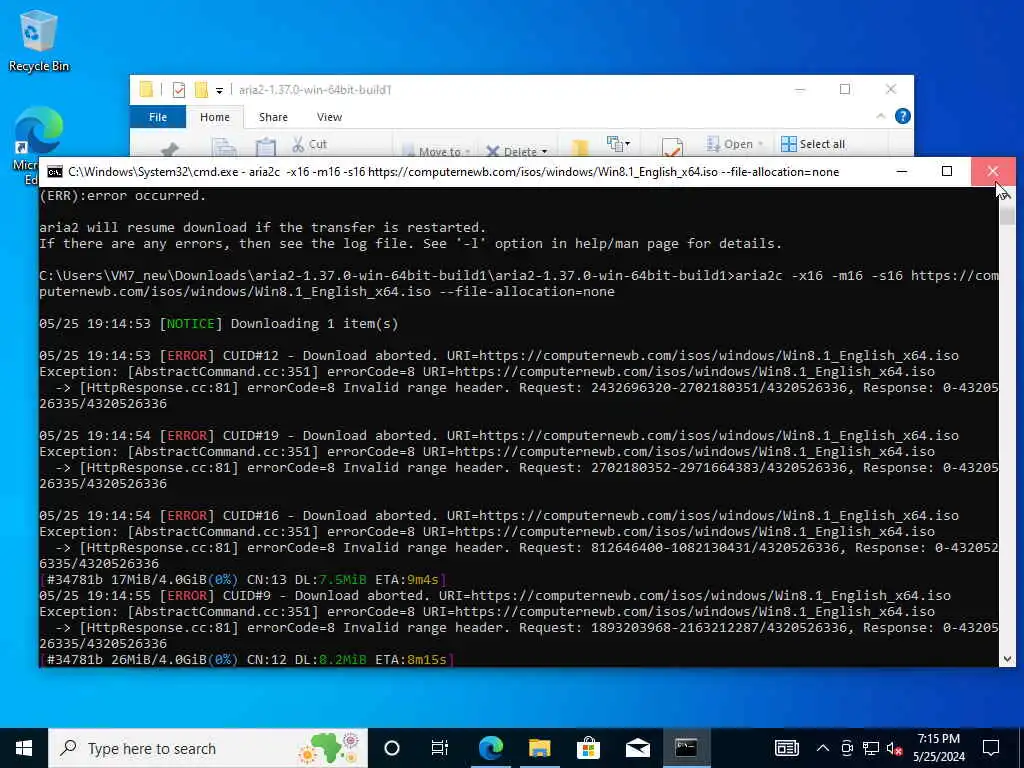
Task: Open the Customize Quick Access Toolbar dropdown
Action: 219,90
